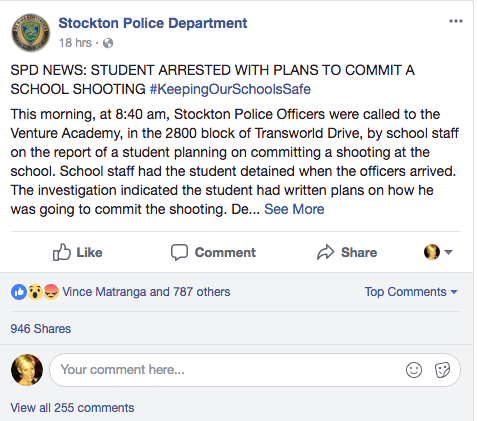This screenshot has width=477, height=421.
Task: Click the blue Like reaction icon
Action: [x=19, y=292]
